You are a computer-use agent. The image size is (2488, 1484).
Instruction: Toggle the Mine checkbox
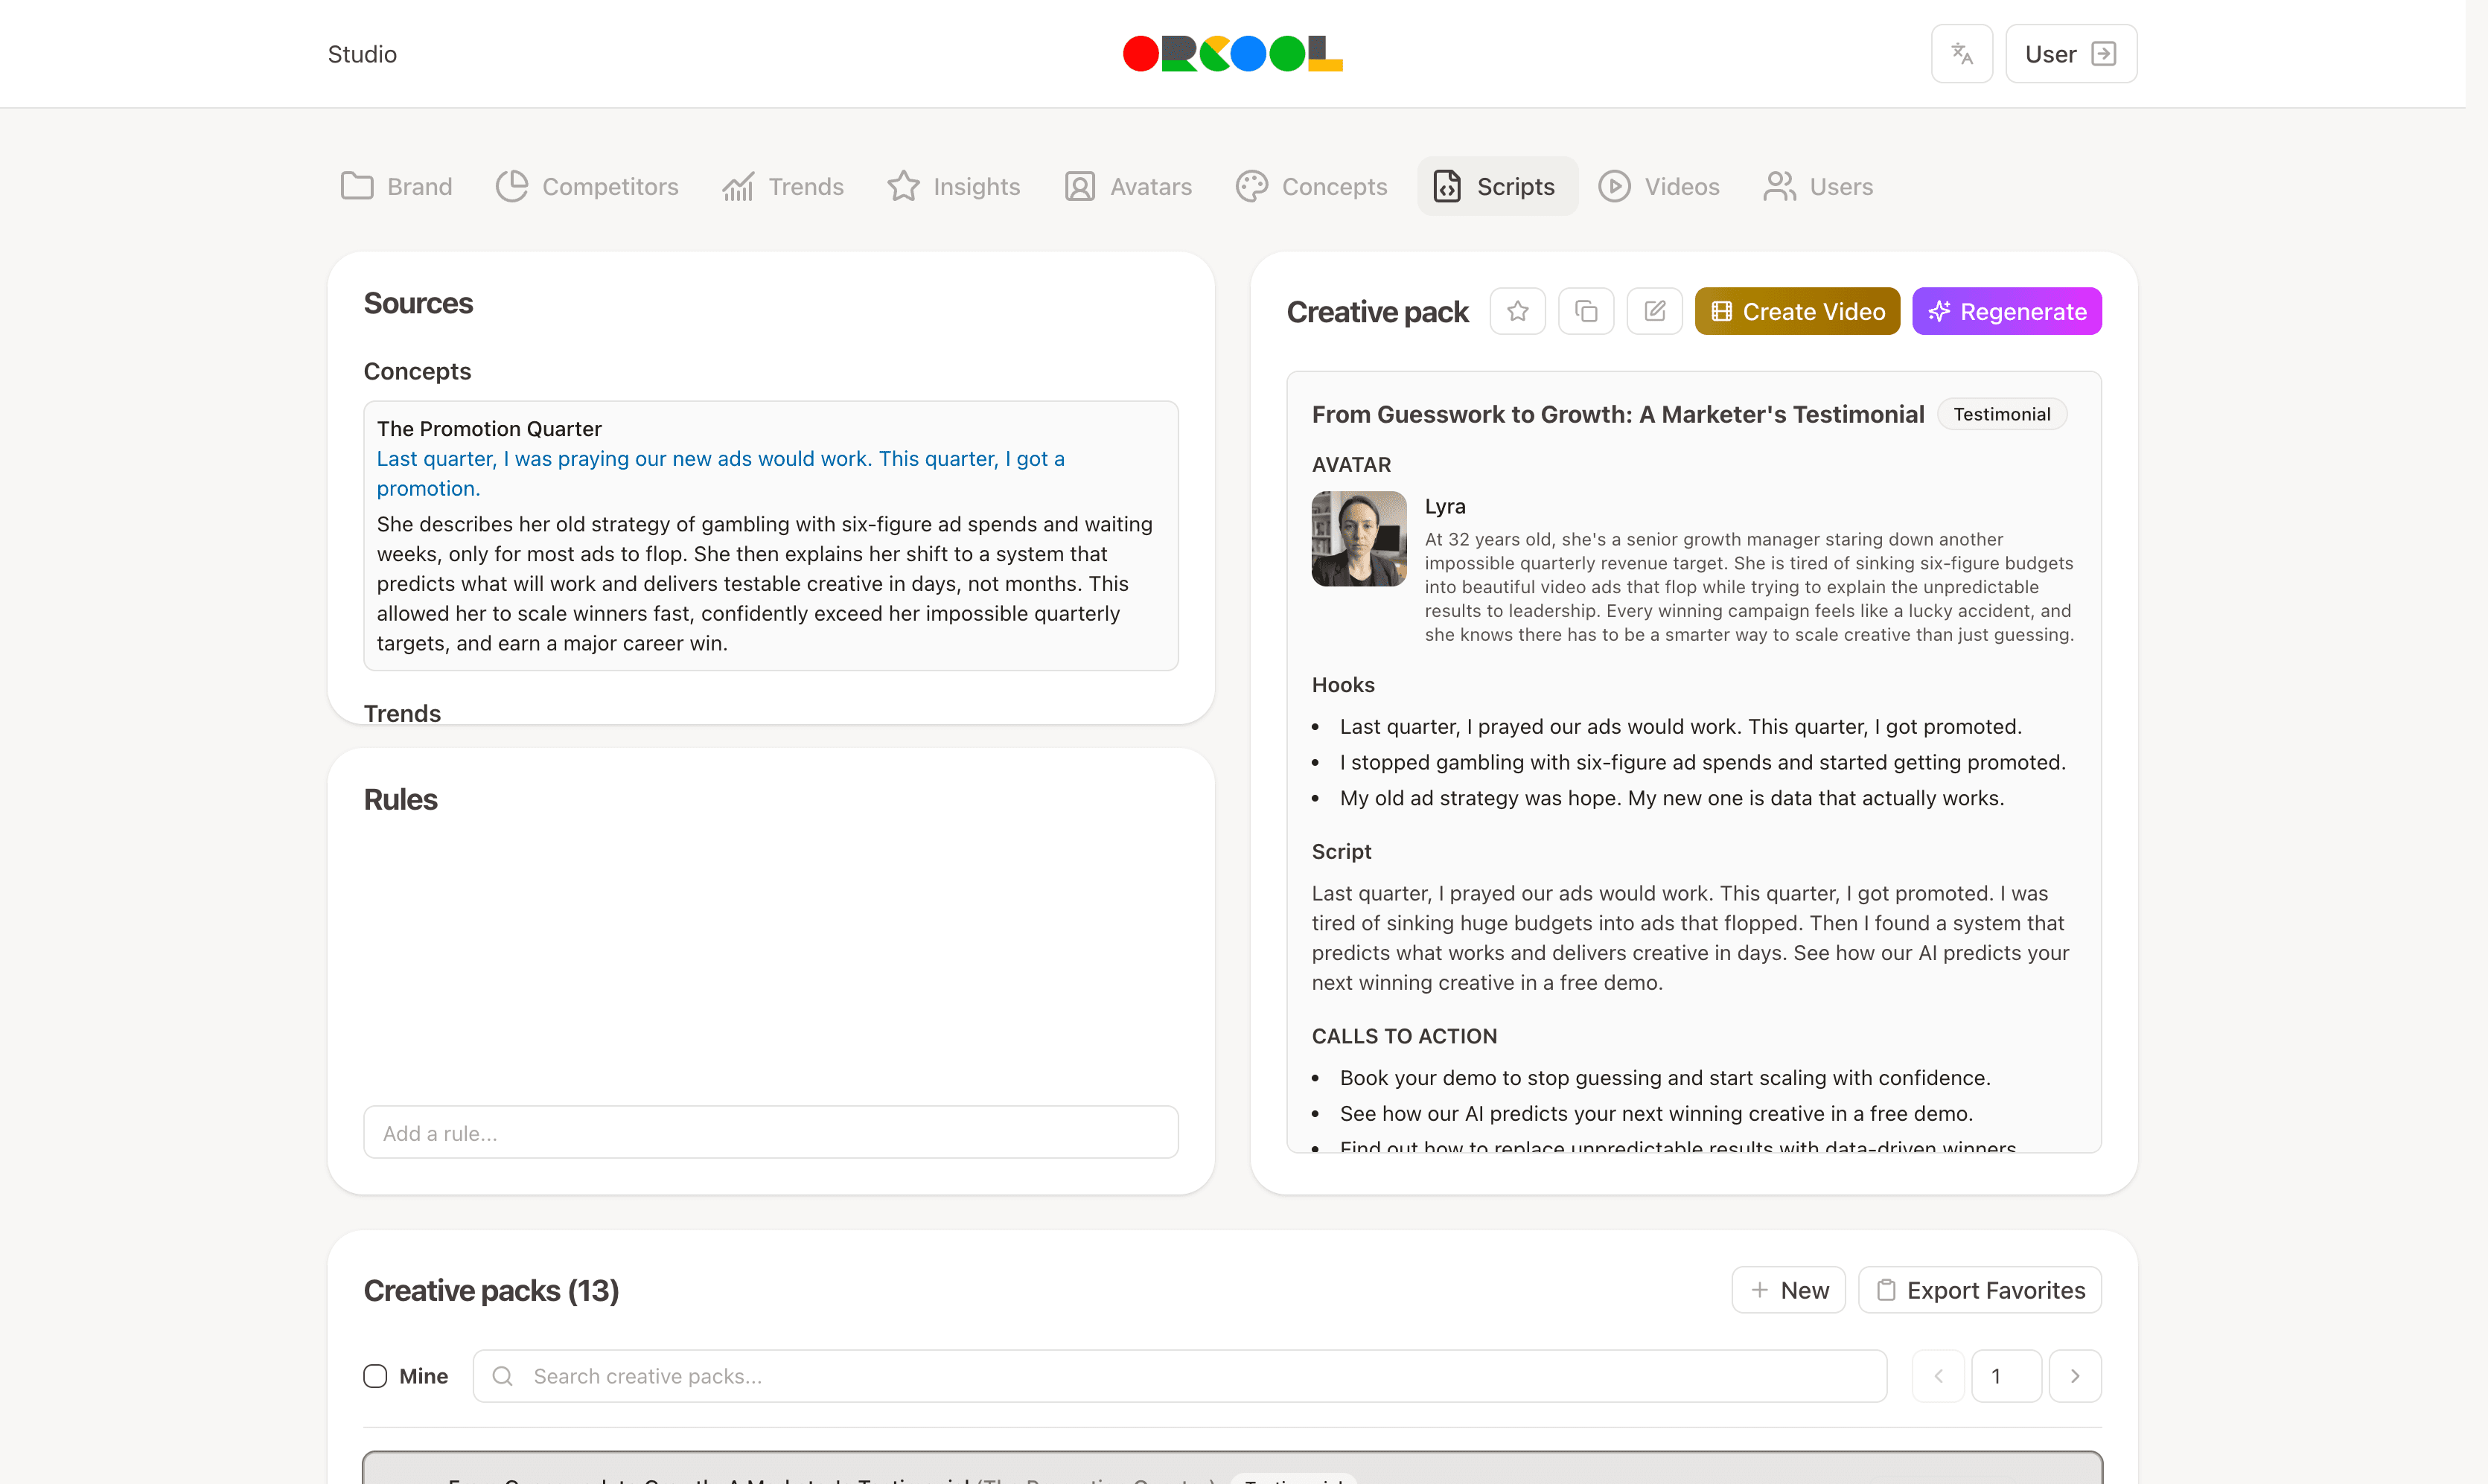[375, 1376]
